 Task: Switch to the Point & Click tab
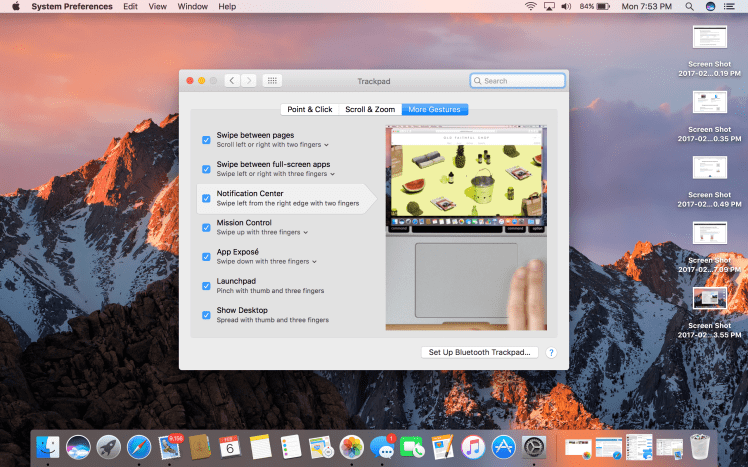(310, 109)
